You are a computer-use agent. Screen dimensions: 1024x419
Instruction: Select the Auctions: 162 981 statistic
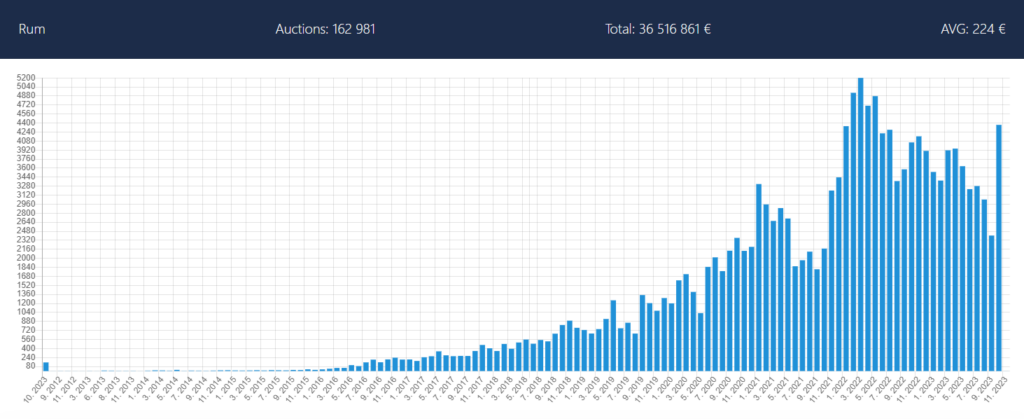point(325,29)
